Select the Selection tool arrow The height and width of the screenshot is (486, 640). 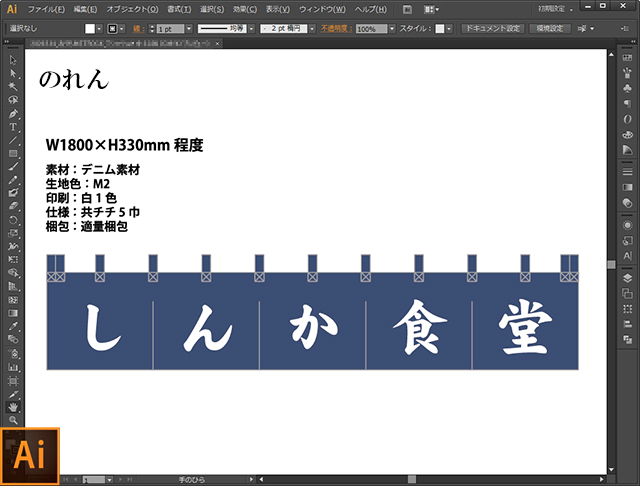coord(13,61)
